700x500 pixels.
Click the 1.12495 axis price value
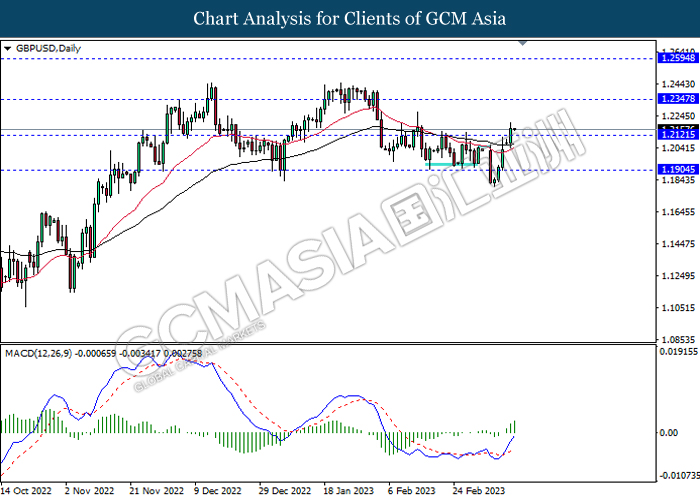(x=678, y=275)
